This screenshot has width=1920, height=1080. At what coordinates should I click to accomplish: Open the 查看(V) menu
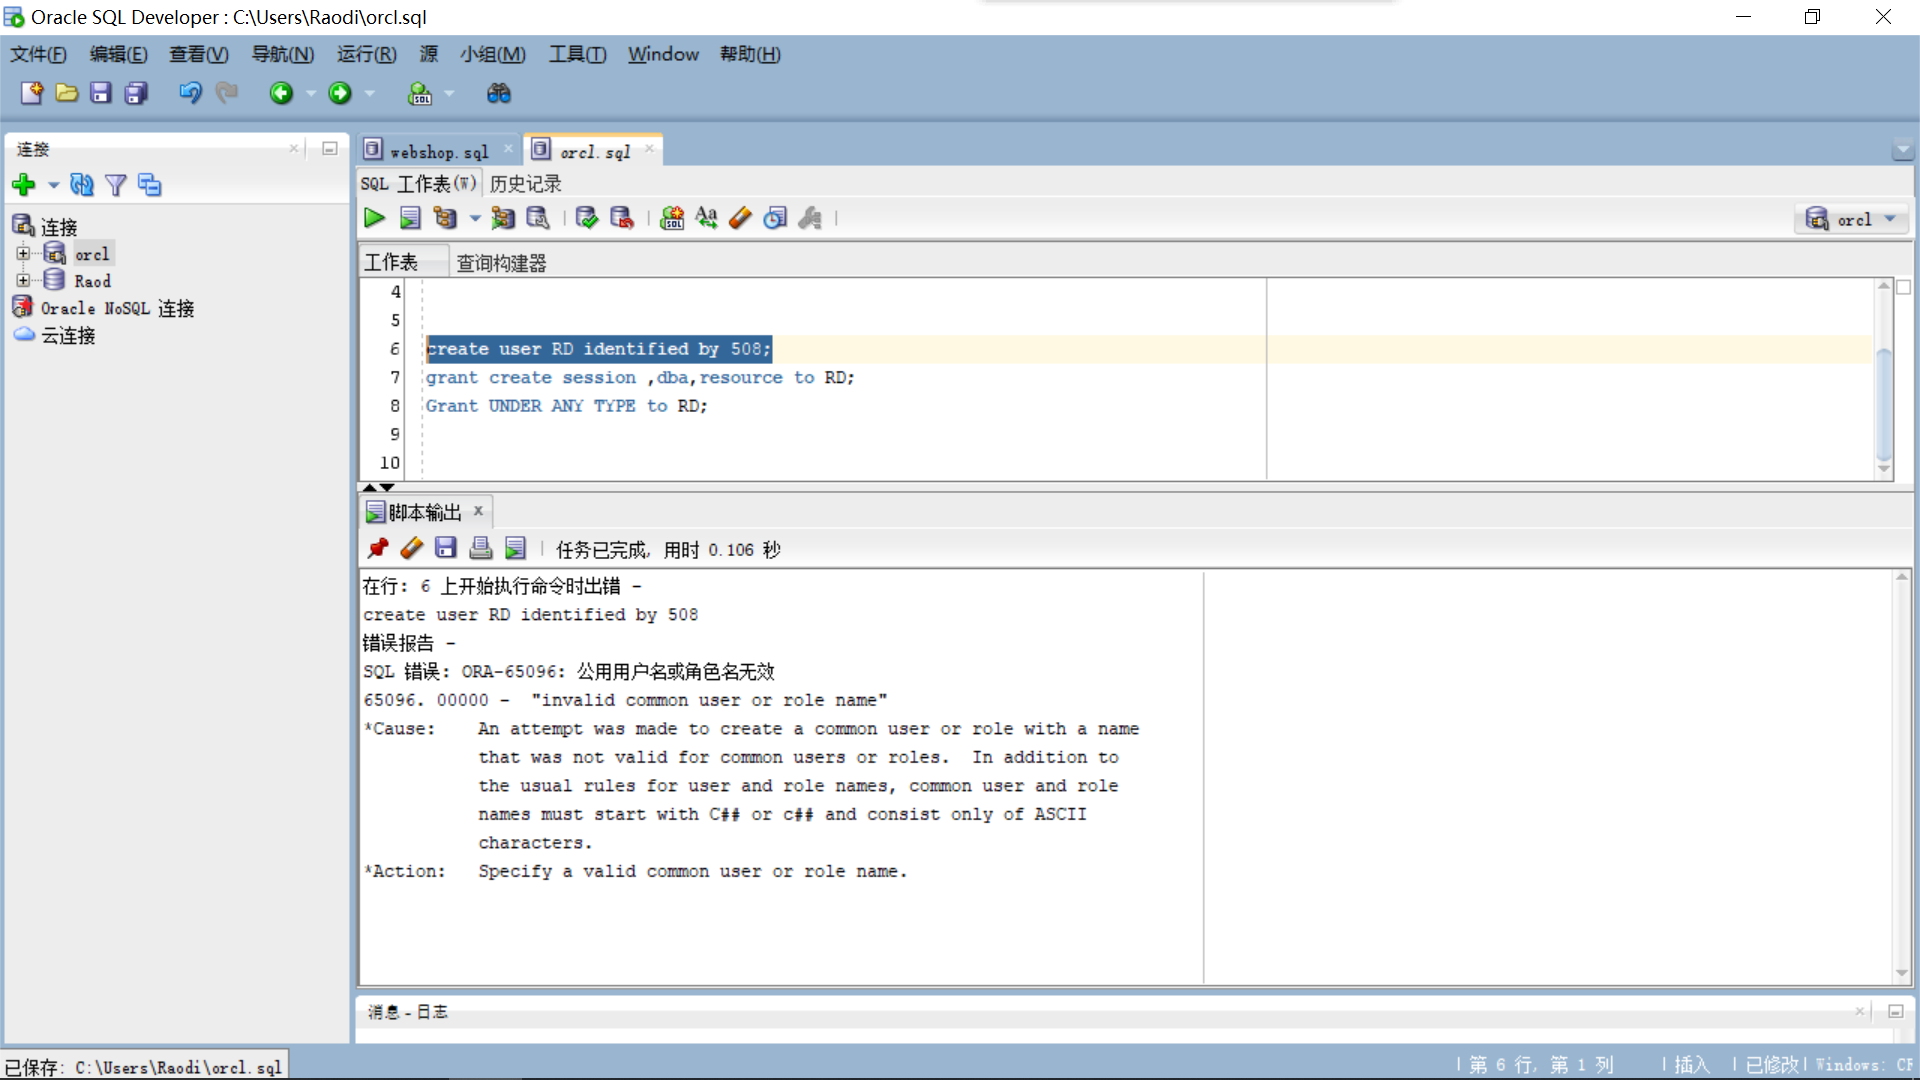coord(198,54)
